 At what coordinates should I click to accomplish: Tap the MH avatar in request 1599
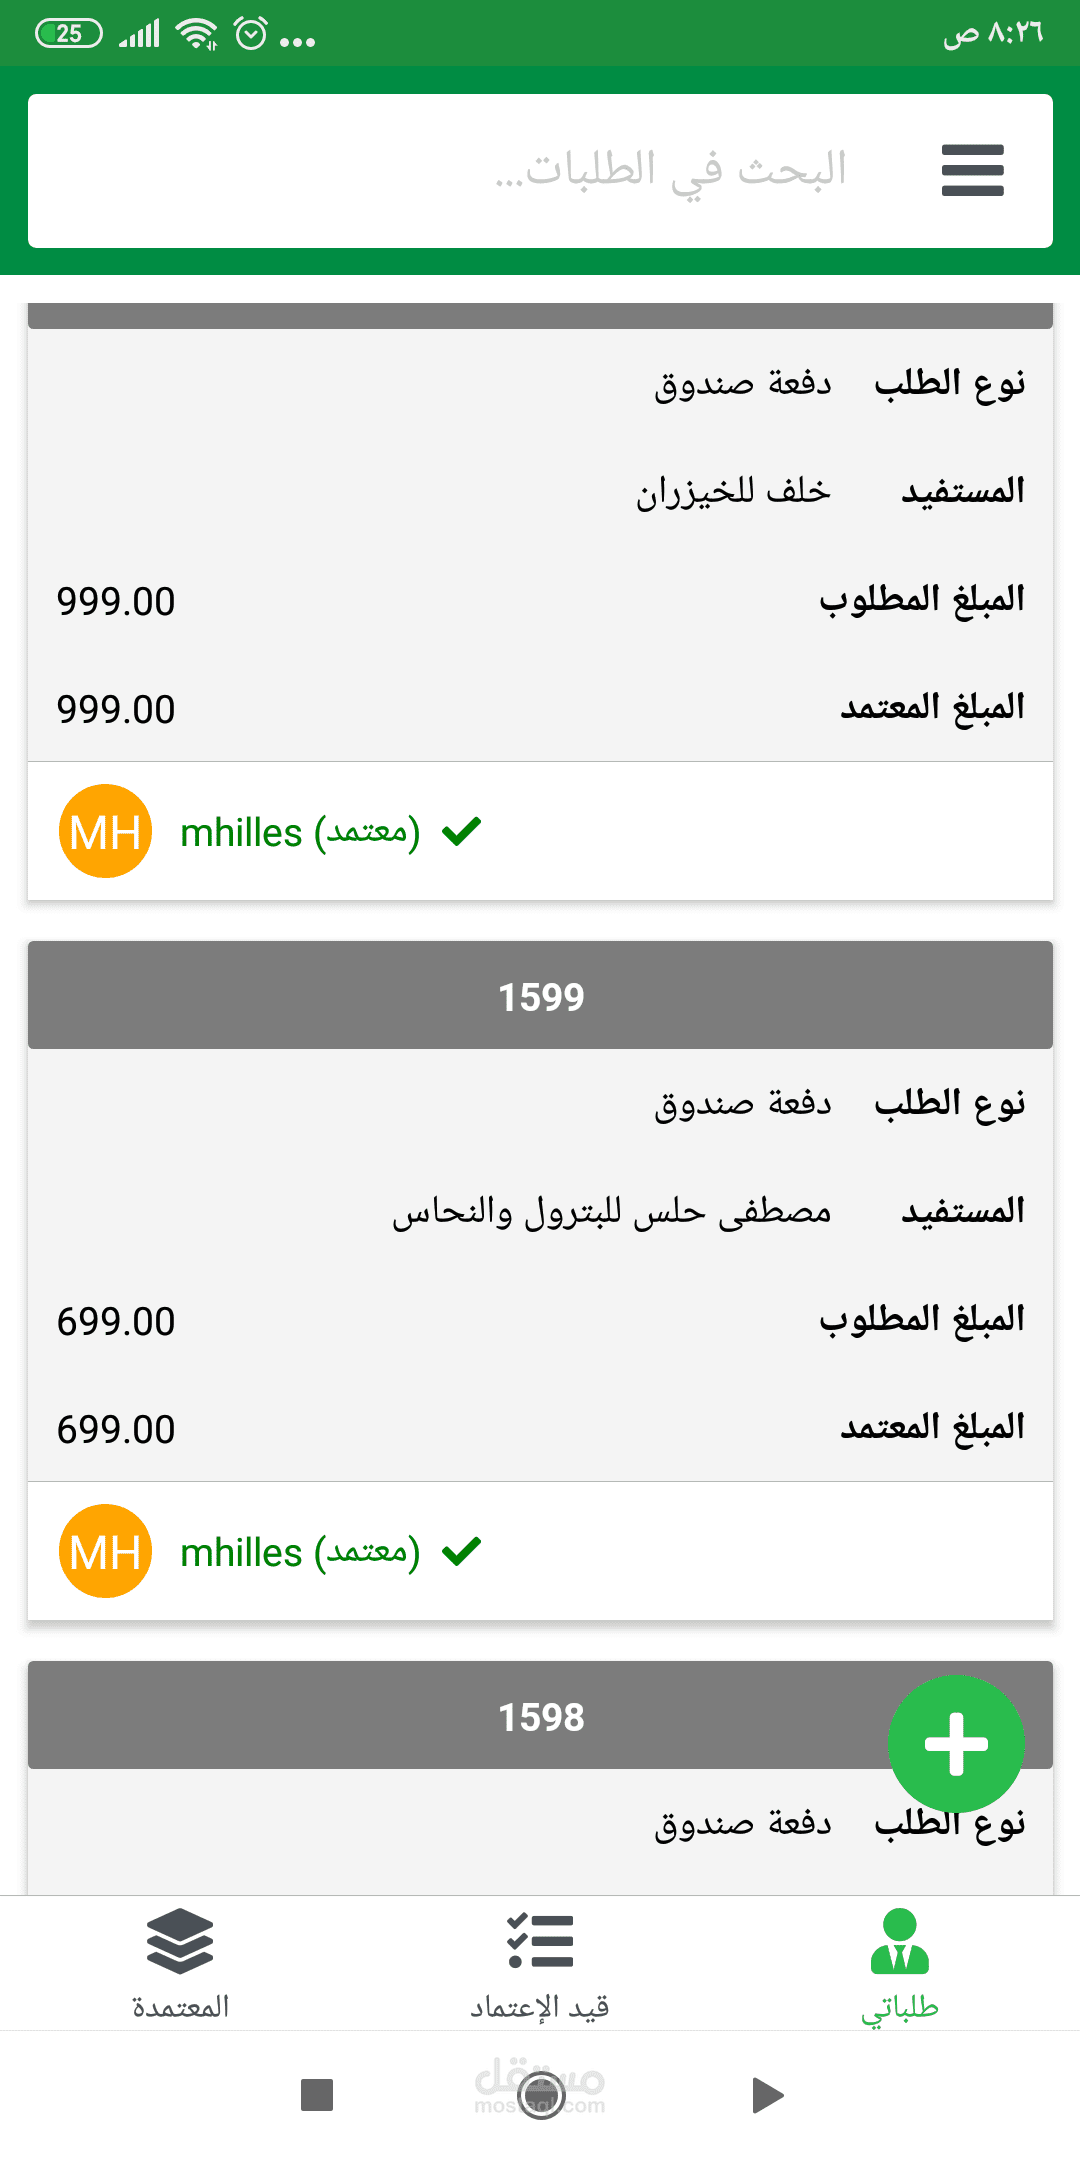[x=105, y=1551]
